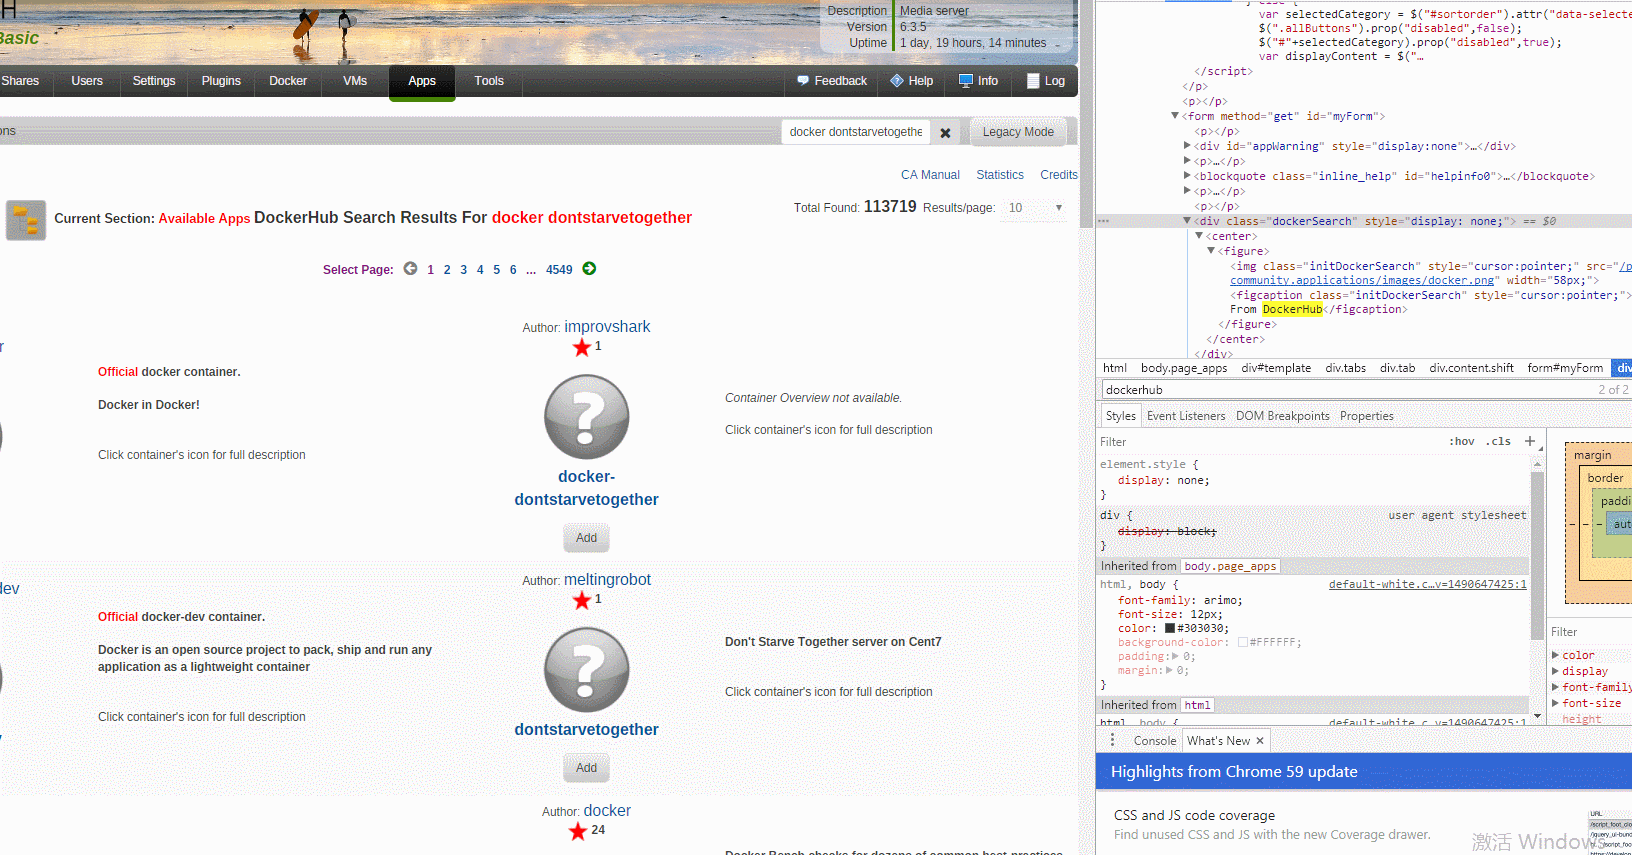Expand the padding shorthand in styles
The height and width of the screenshot is (855, 1632).
coord(1175,657)
